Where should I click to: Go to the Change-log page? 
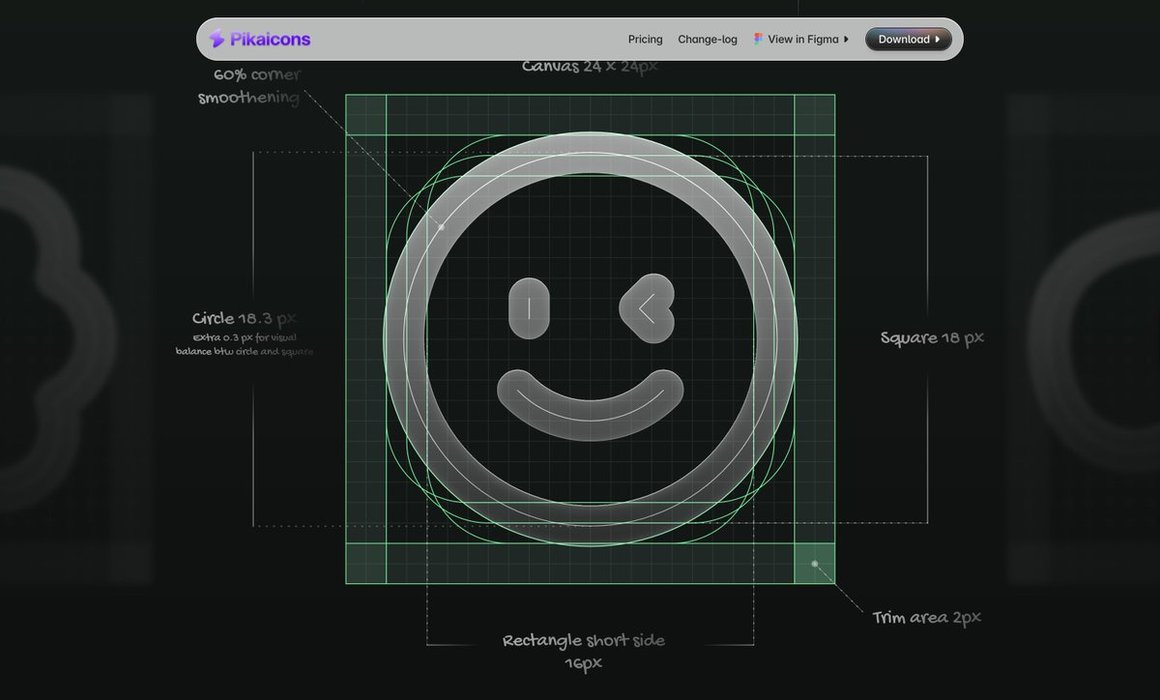tap(707, 39)
